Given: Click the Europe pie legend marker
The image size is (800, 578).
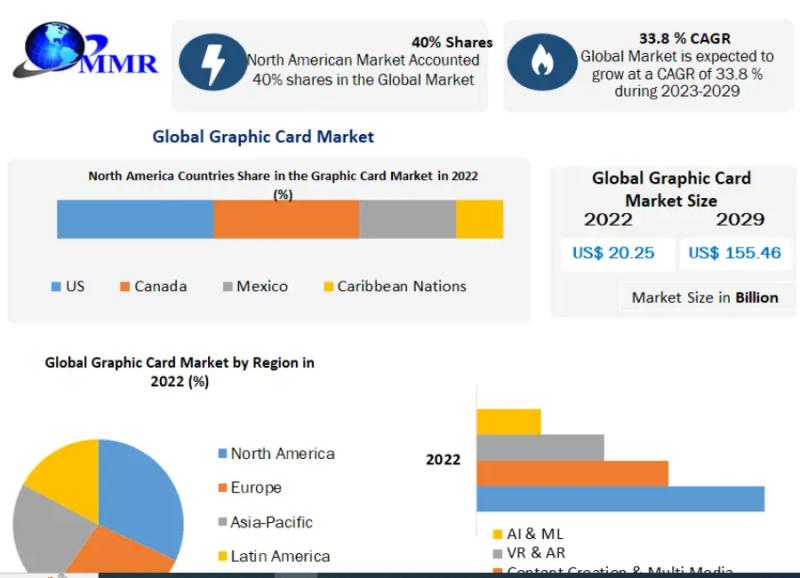Looking at the screenshot, I should (x=222, y=488).
